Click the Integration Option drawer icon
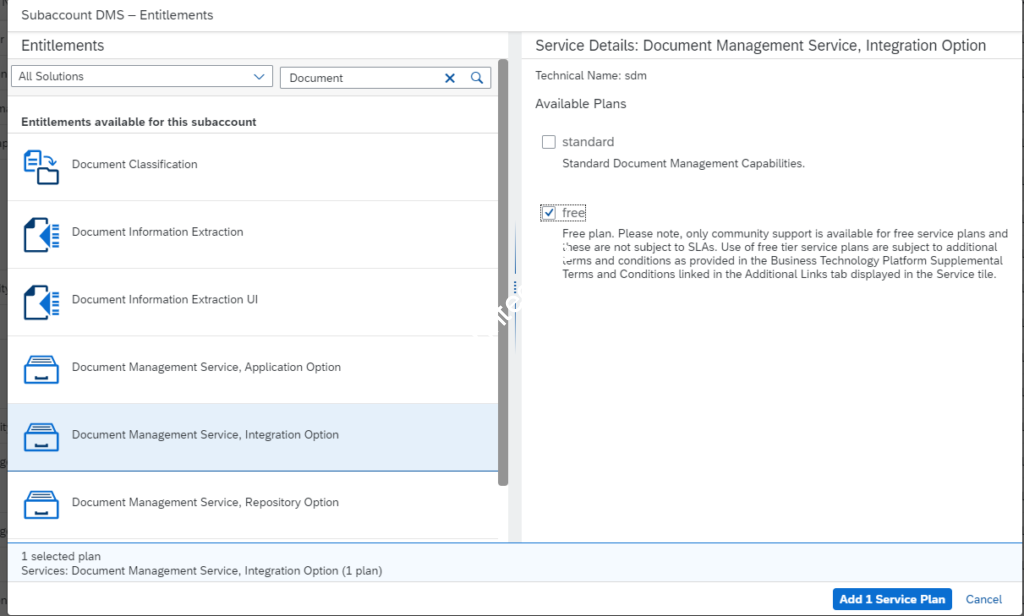1024x616 pixels. tap(41, 437)
